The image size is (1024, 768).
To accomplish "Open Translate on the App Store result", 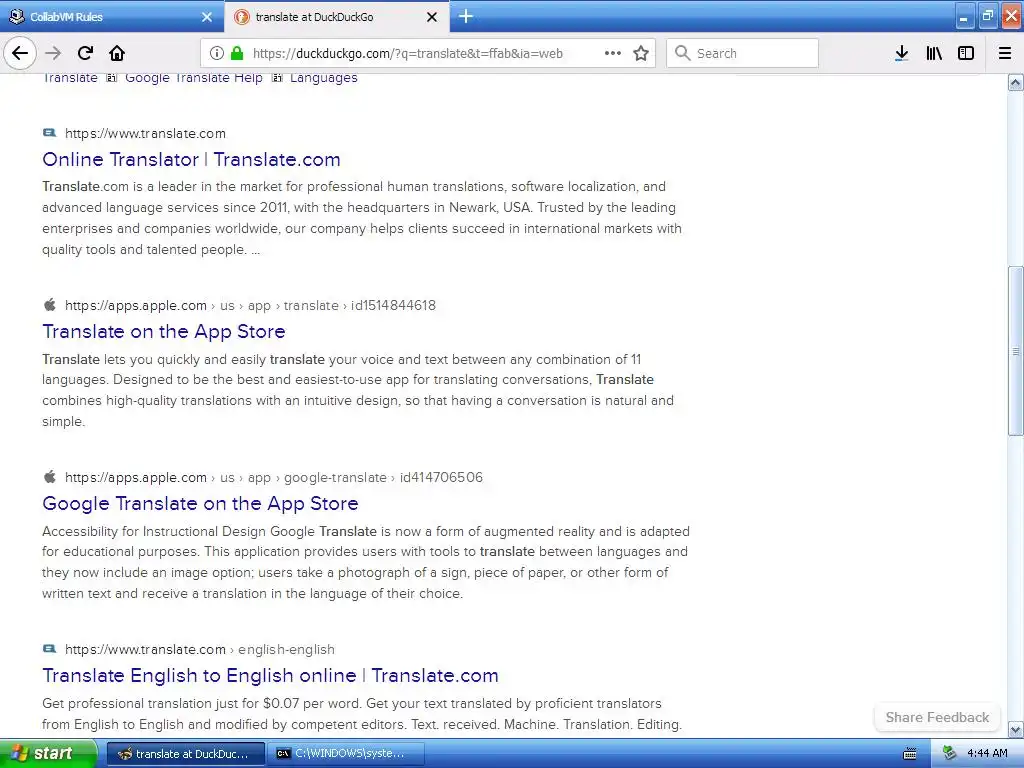I will pyautogui.click(x=164, y=332).
